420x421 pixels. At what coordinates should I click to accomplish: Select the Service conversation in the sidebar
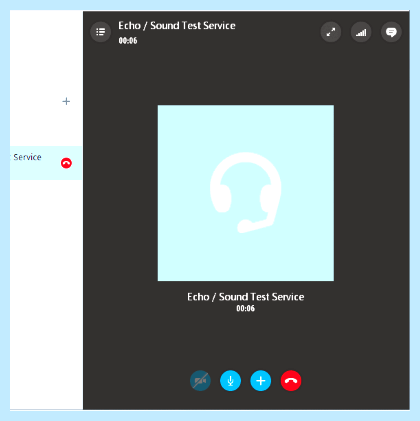coord(46,163)
